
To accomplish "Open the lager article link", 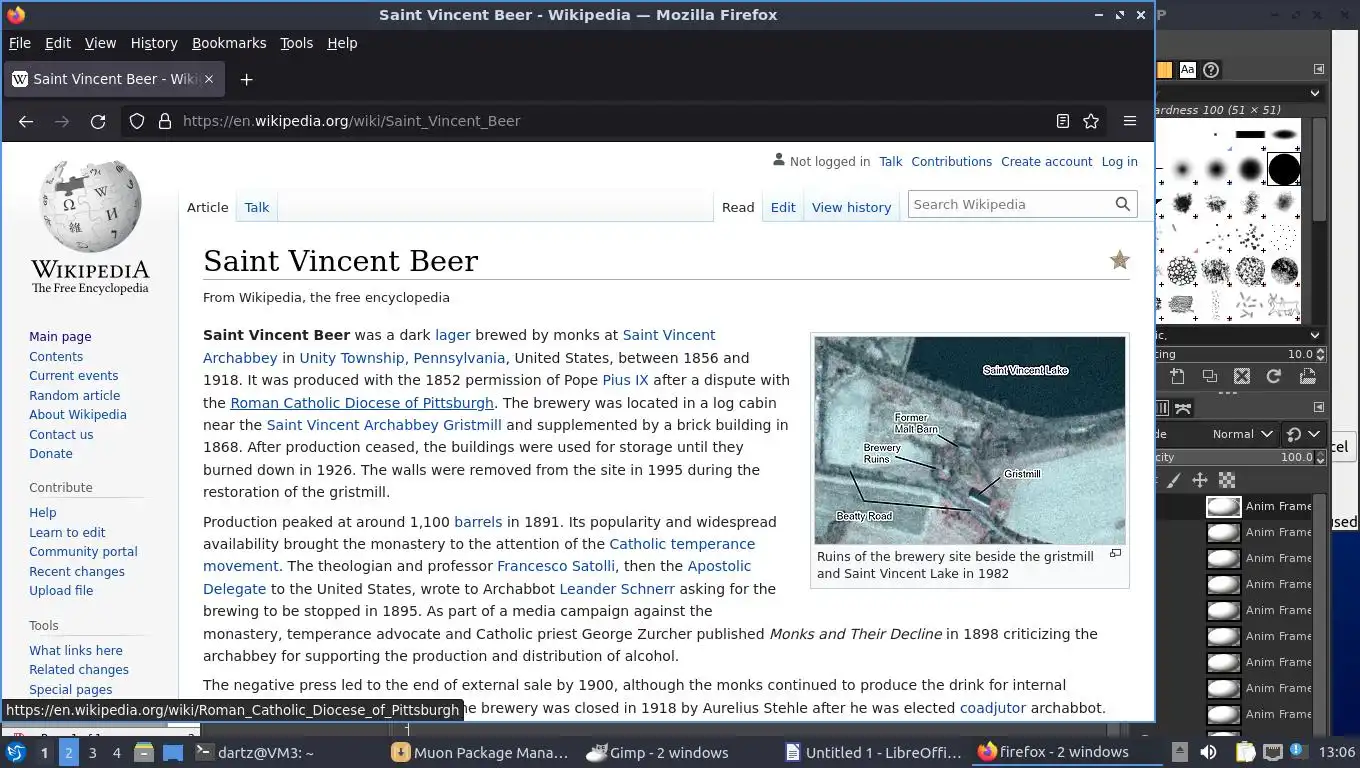I will 453,335.
